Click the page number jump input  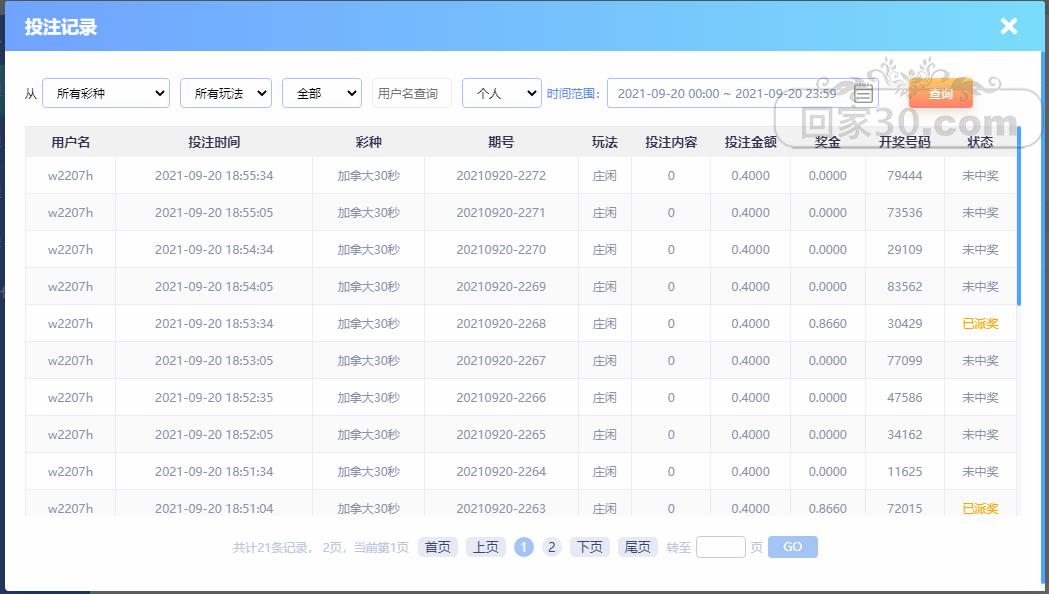(x=720, y=547)
